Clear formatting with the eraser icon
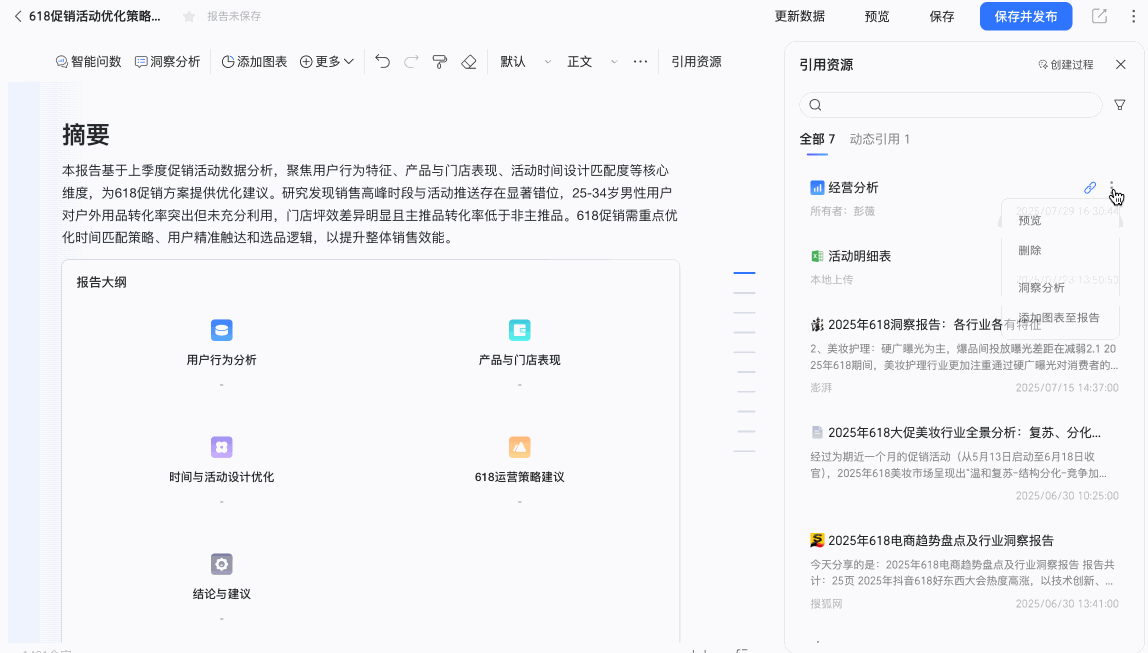Image resolution: width=1148 pixels, height=653 pixels. click(x=469, y=61)
